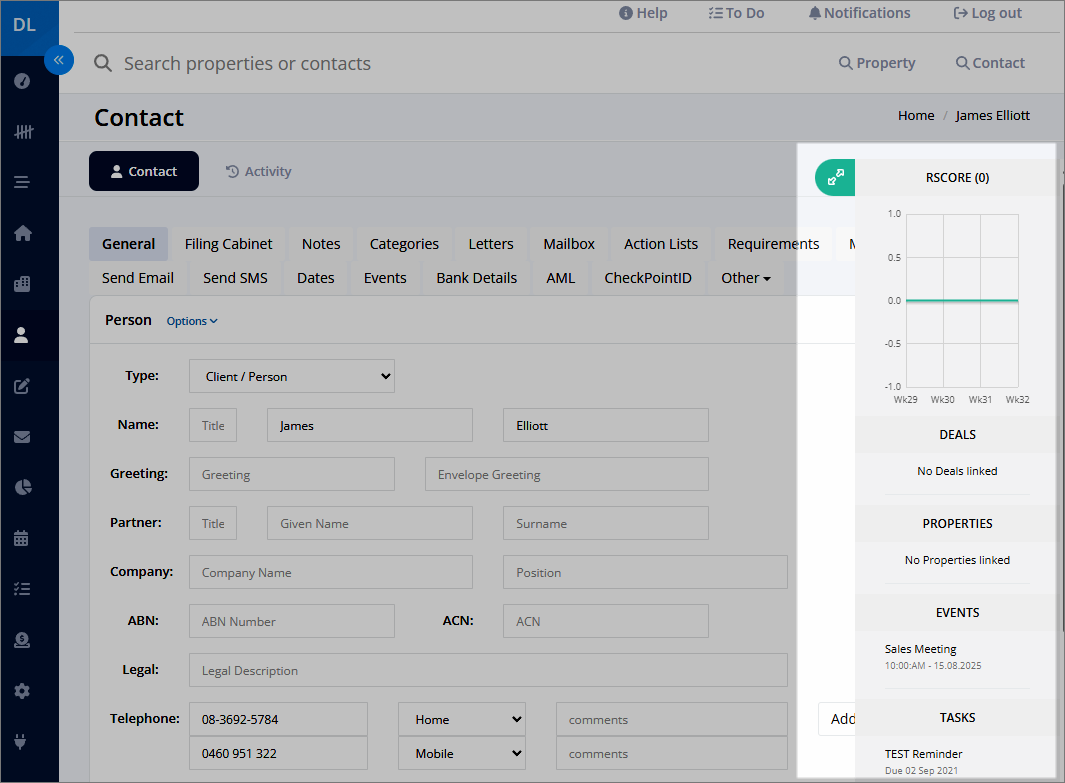1065x783 pixels.
Task: Open the TEST Reminder task
Action: click(923, 754)
